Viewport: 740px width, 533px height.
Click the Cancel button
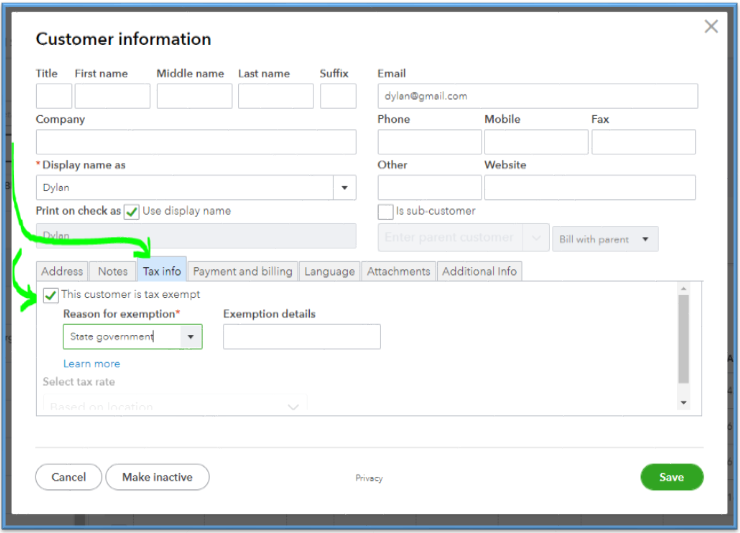coord(68,477)
